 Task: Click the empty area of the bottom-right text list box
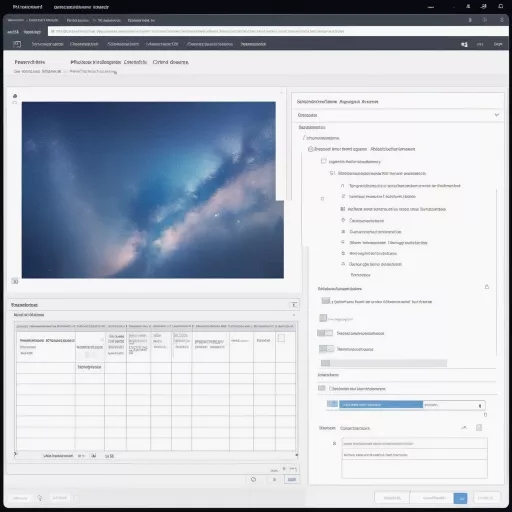click(414, 469)
